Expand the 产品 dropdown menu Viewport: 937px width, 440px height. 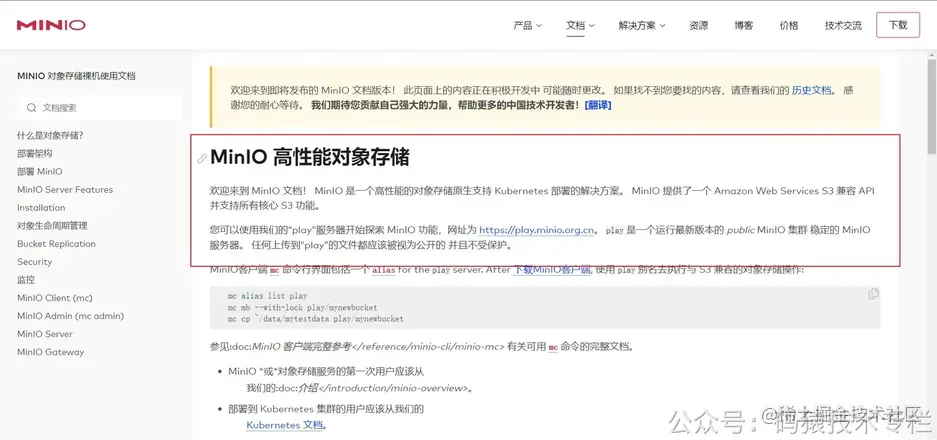pos(528,26)
